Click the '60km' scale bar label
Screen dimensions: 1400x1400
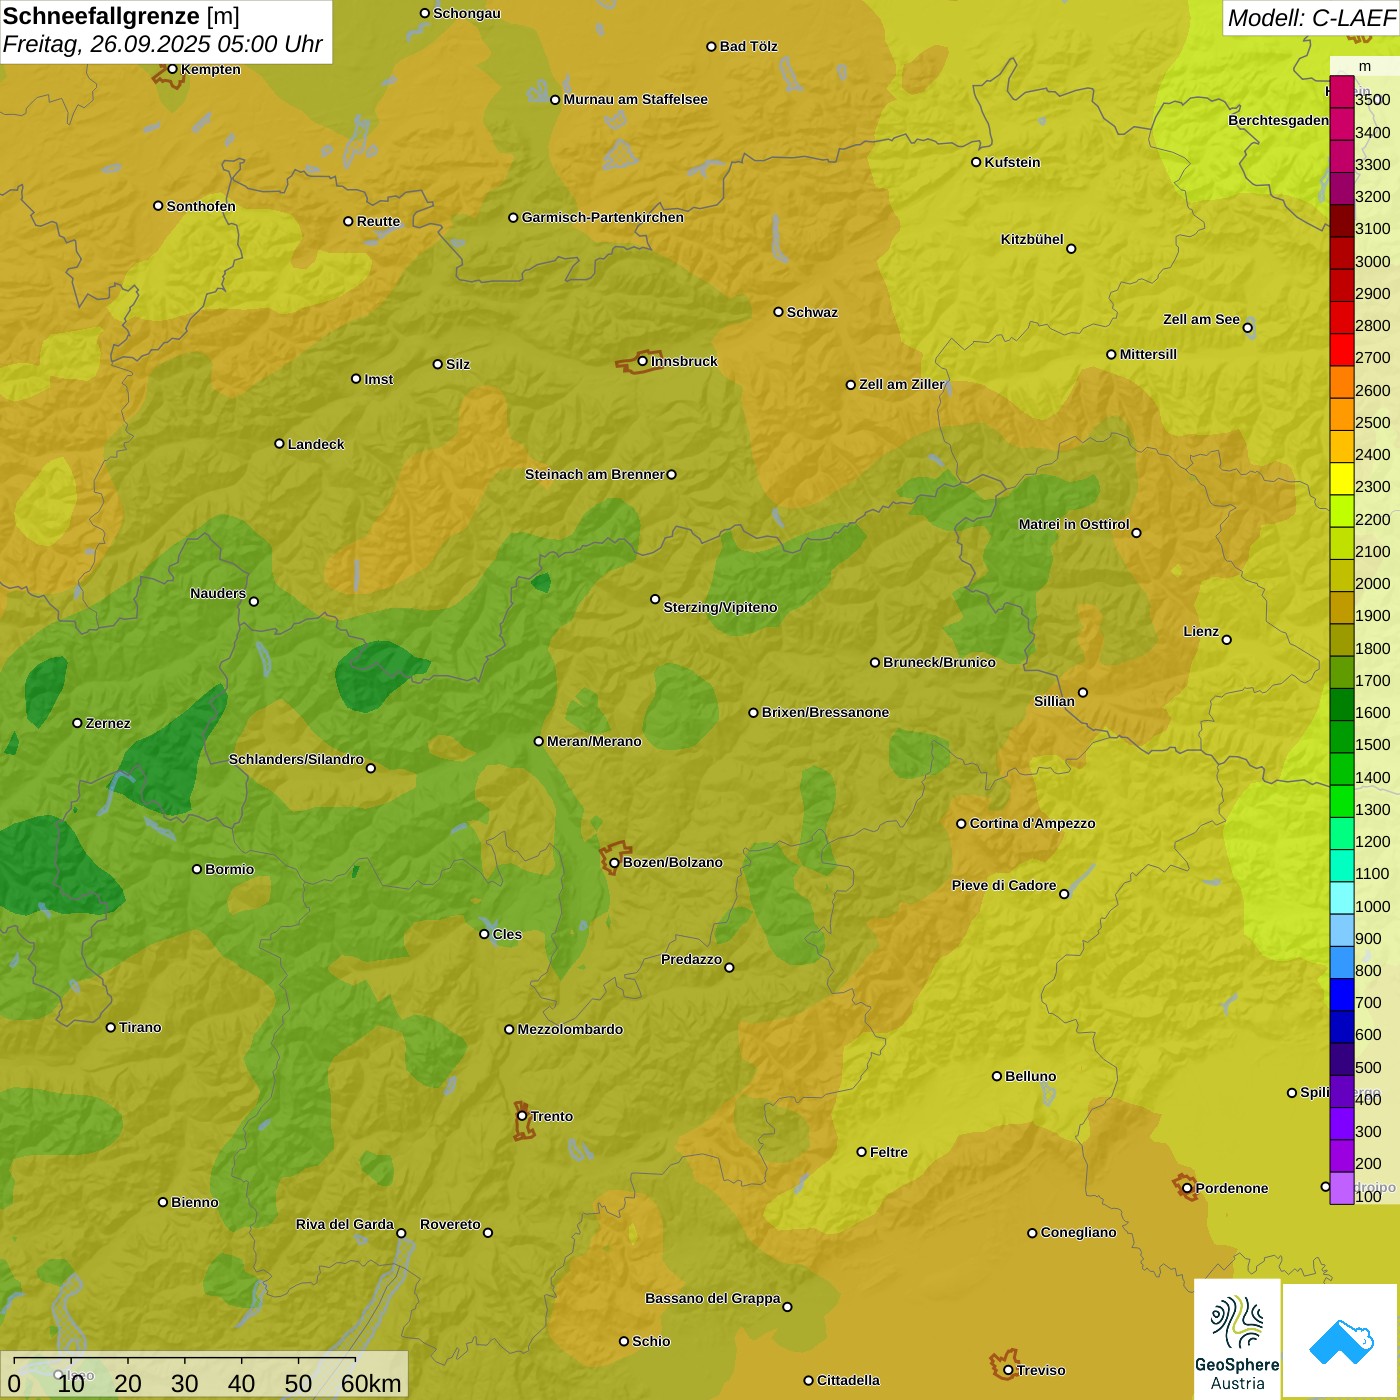click(x=371, y=1383)
